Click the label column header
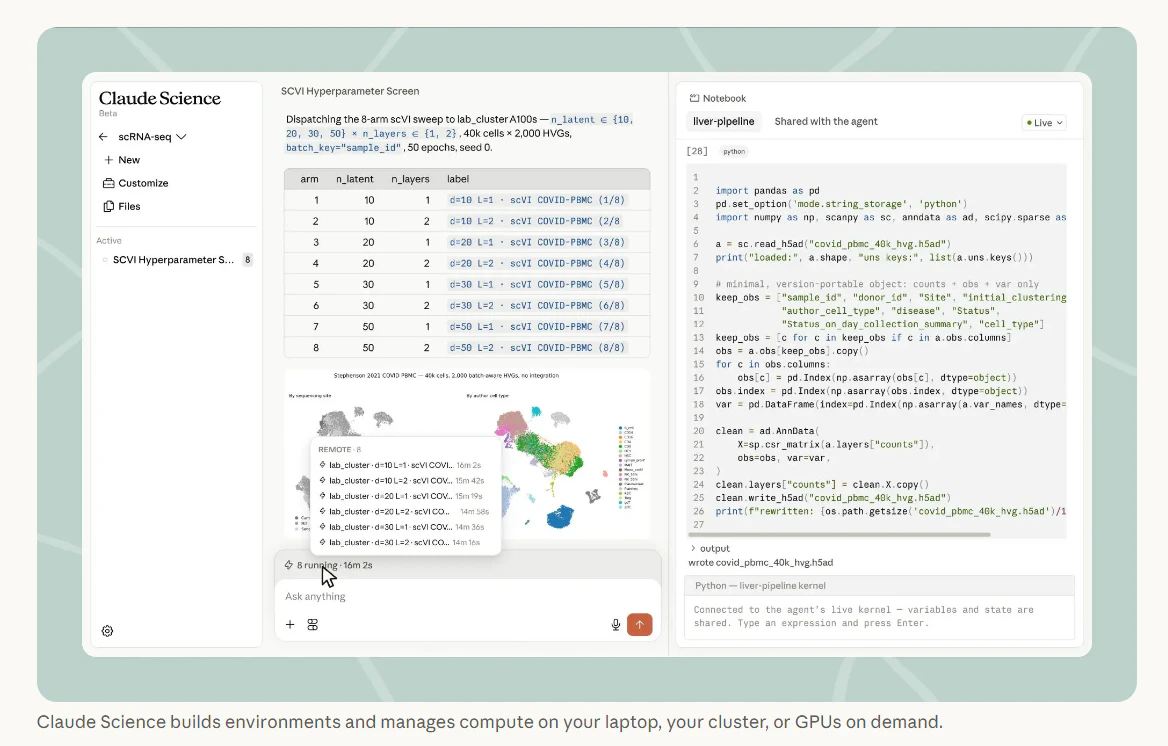The height and width of the screenshot is (746, 1168). coord(458,179)
